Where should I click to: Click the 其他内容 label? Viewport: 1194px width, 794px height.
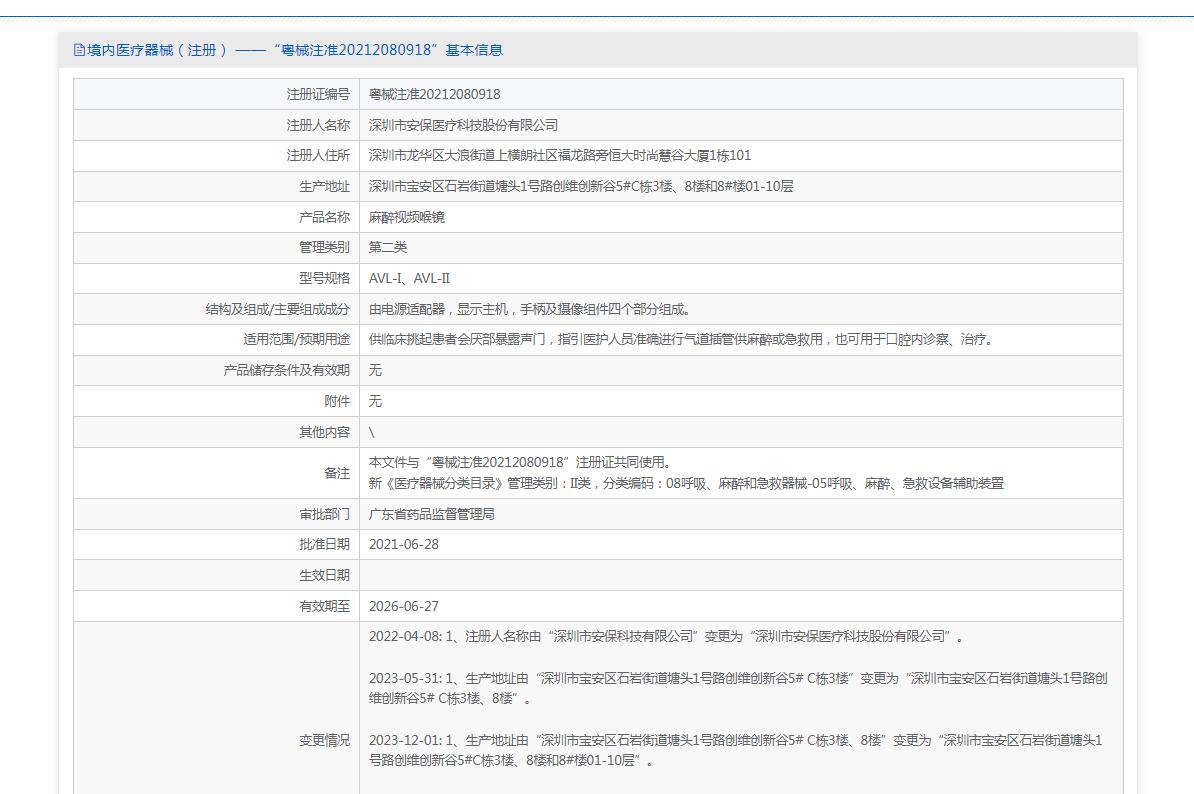click(324, 432)
